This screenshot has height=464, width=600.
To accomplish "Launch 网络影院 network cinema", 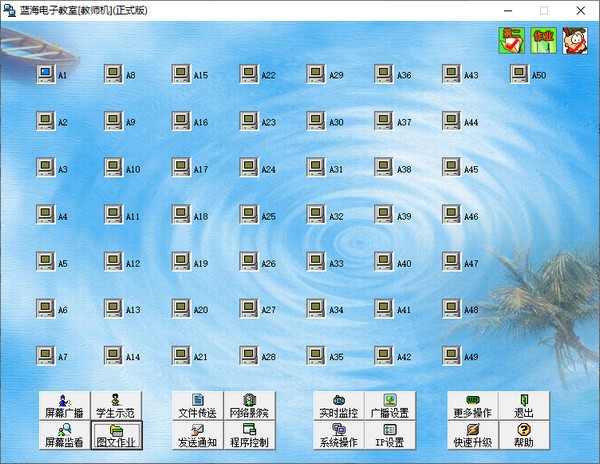I will pyautogui.click(x=248, y=406).
